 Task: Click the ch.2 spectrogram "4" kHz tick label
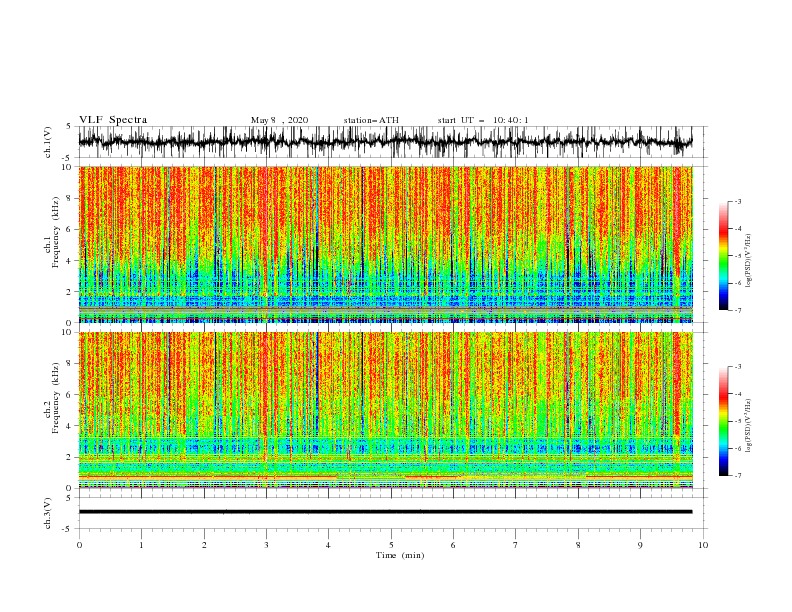click(71, 426)
